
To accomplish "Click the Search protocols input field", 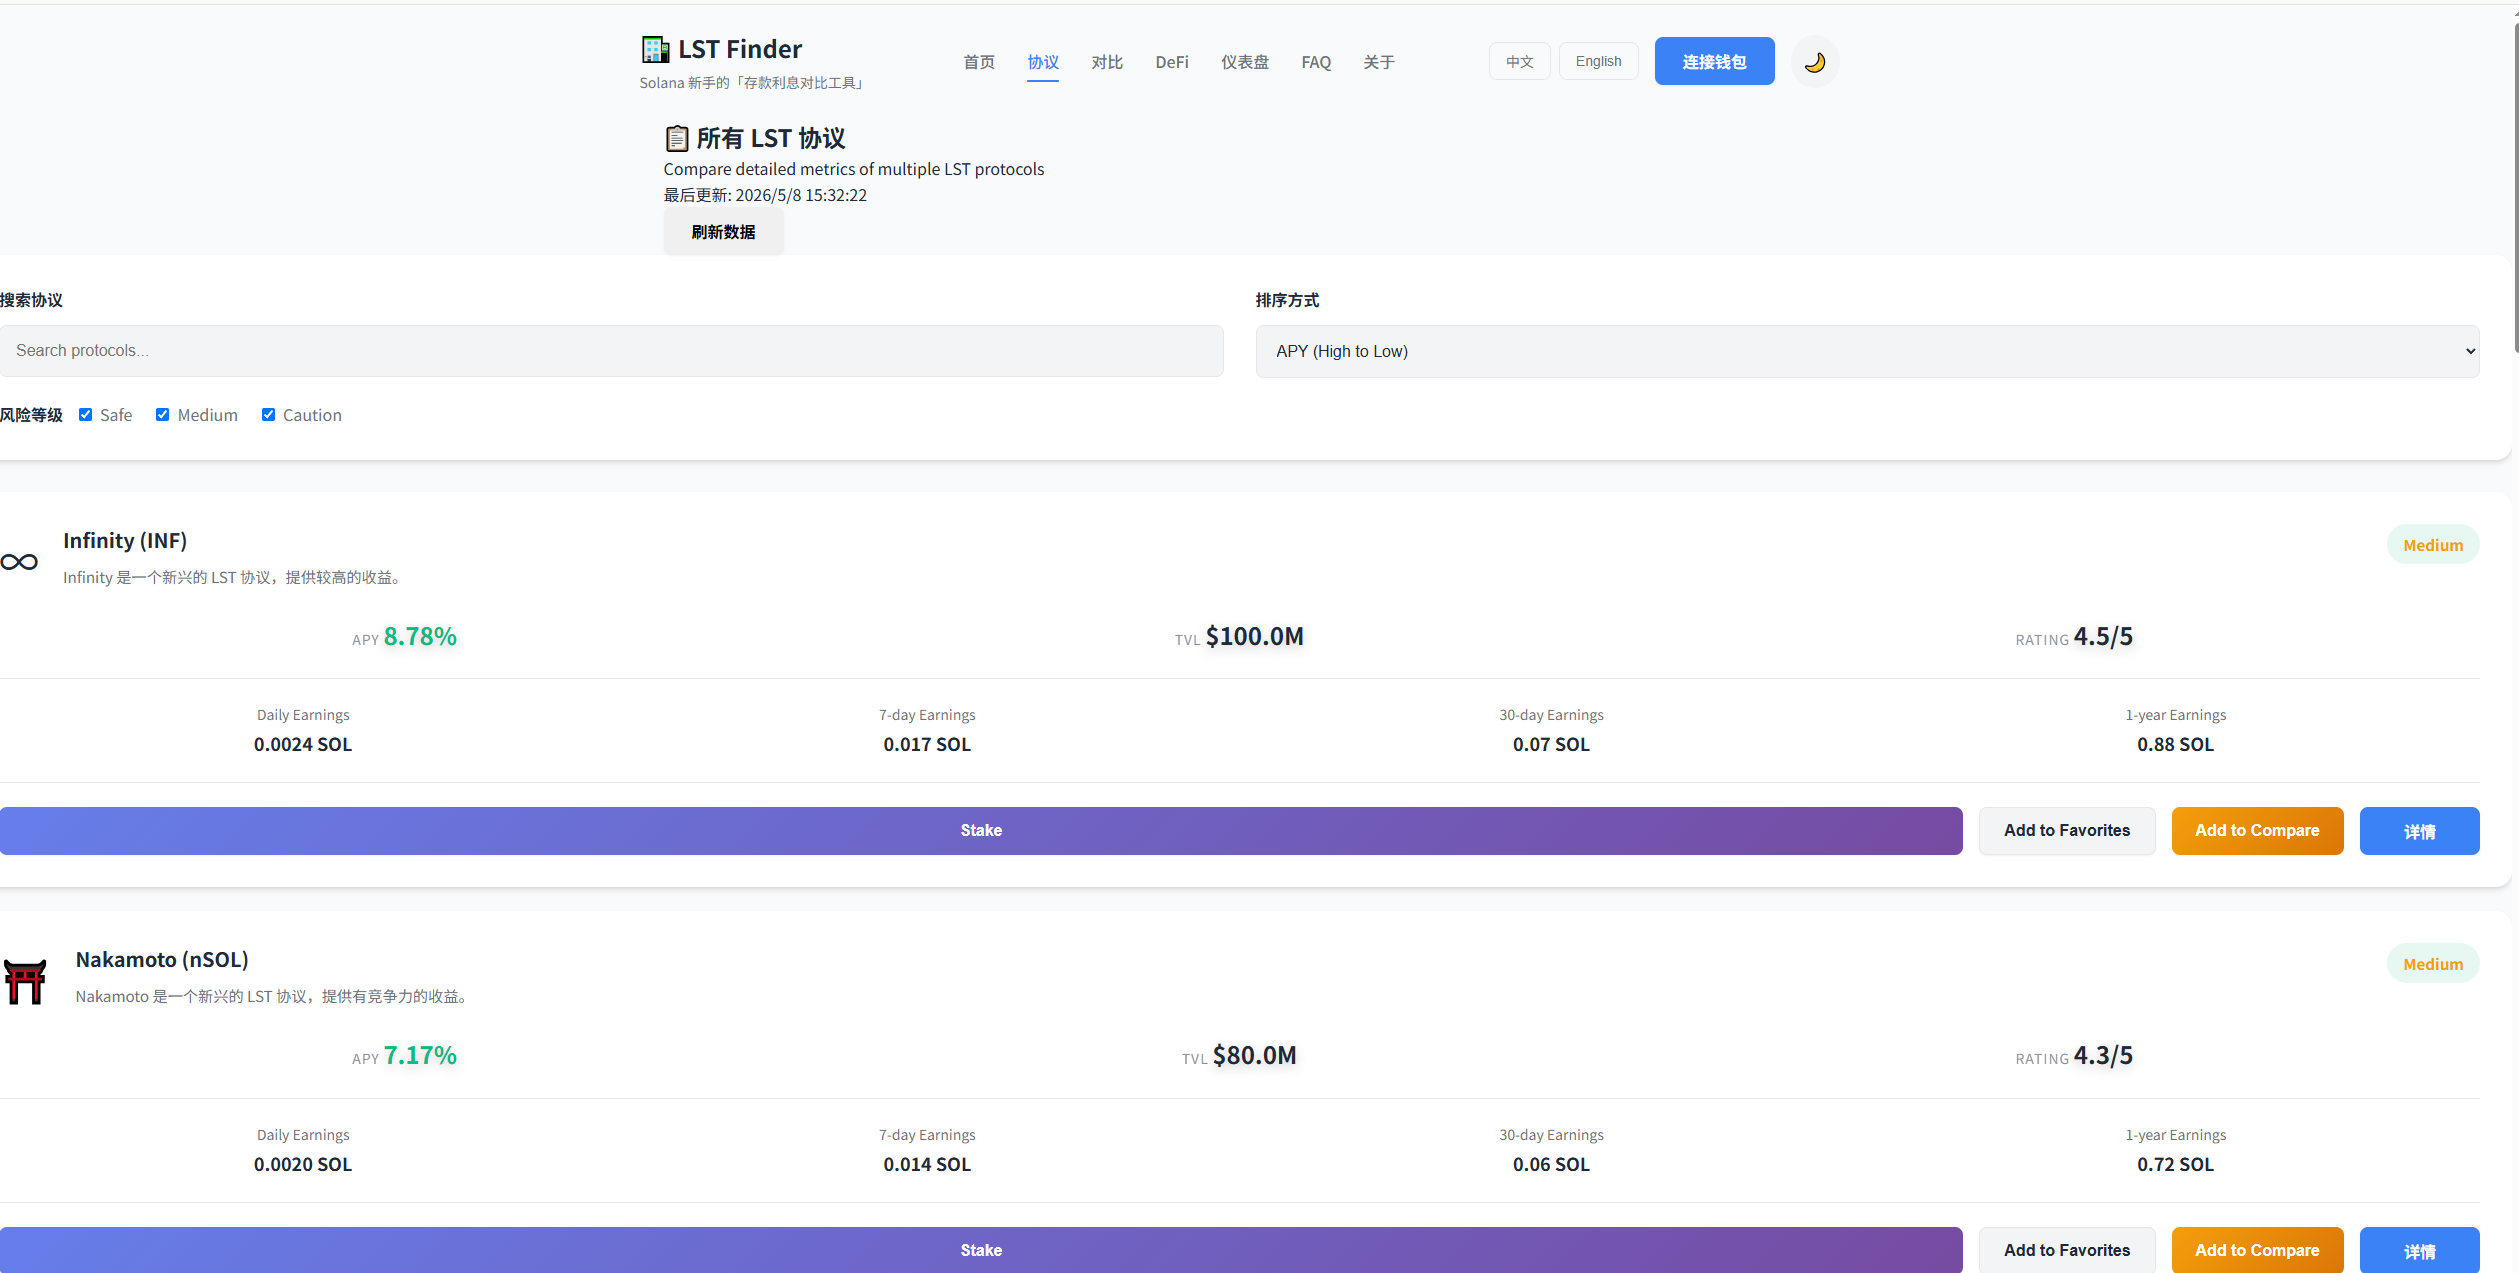I will click(612, 351).
